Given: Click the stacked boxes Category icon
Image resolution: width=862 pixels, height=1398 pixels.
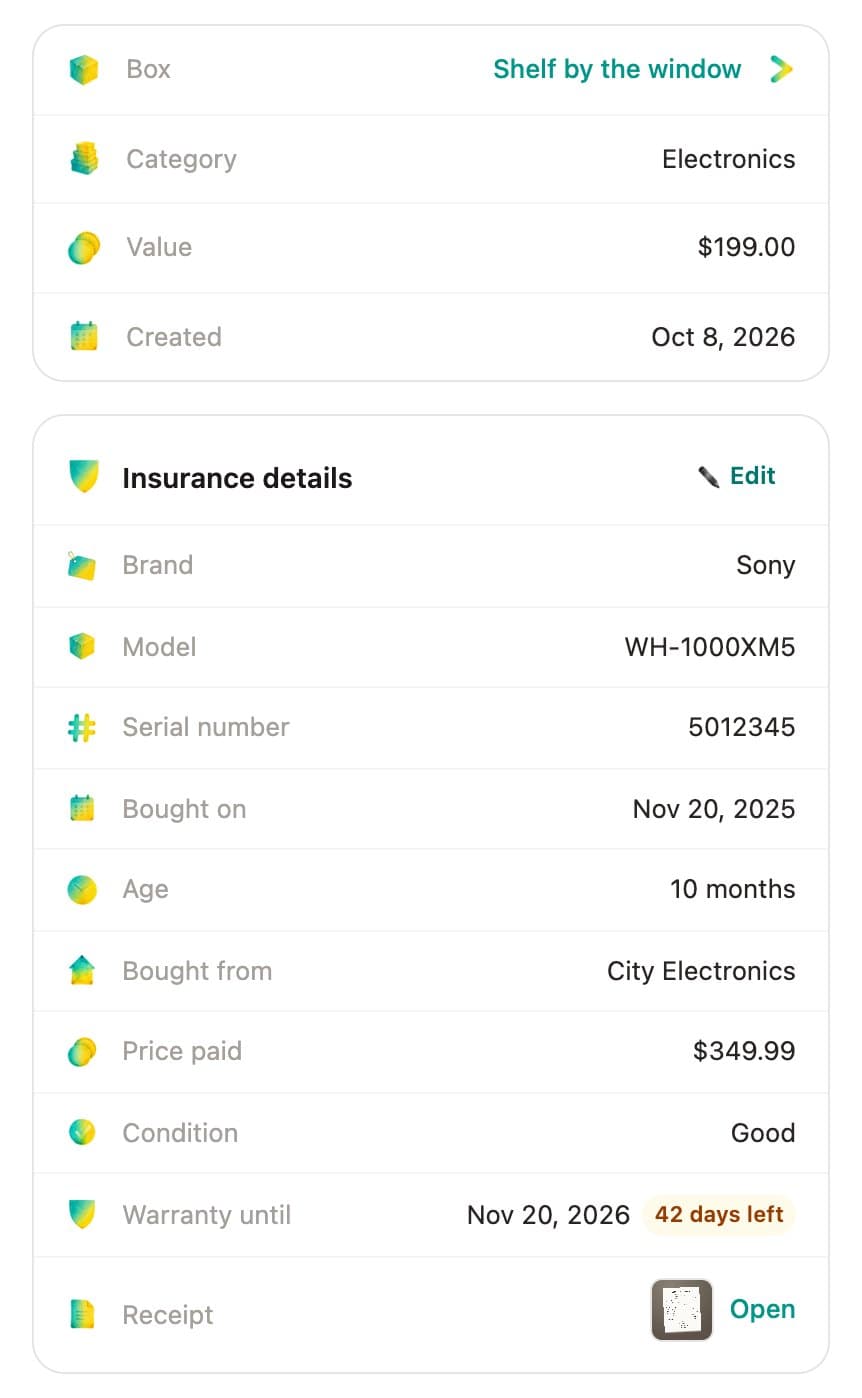Looking at the screenshot, I should coord(84,159).
